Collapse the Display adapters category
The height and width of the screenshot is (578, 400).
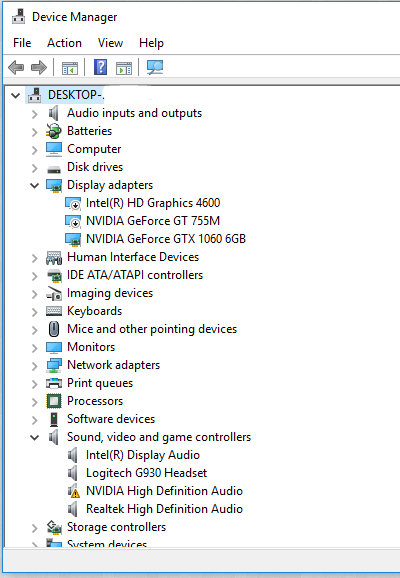(x=34, y=185)
